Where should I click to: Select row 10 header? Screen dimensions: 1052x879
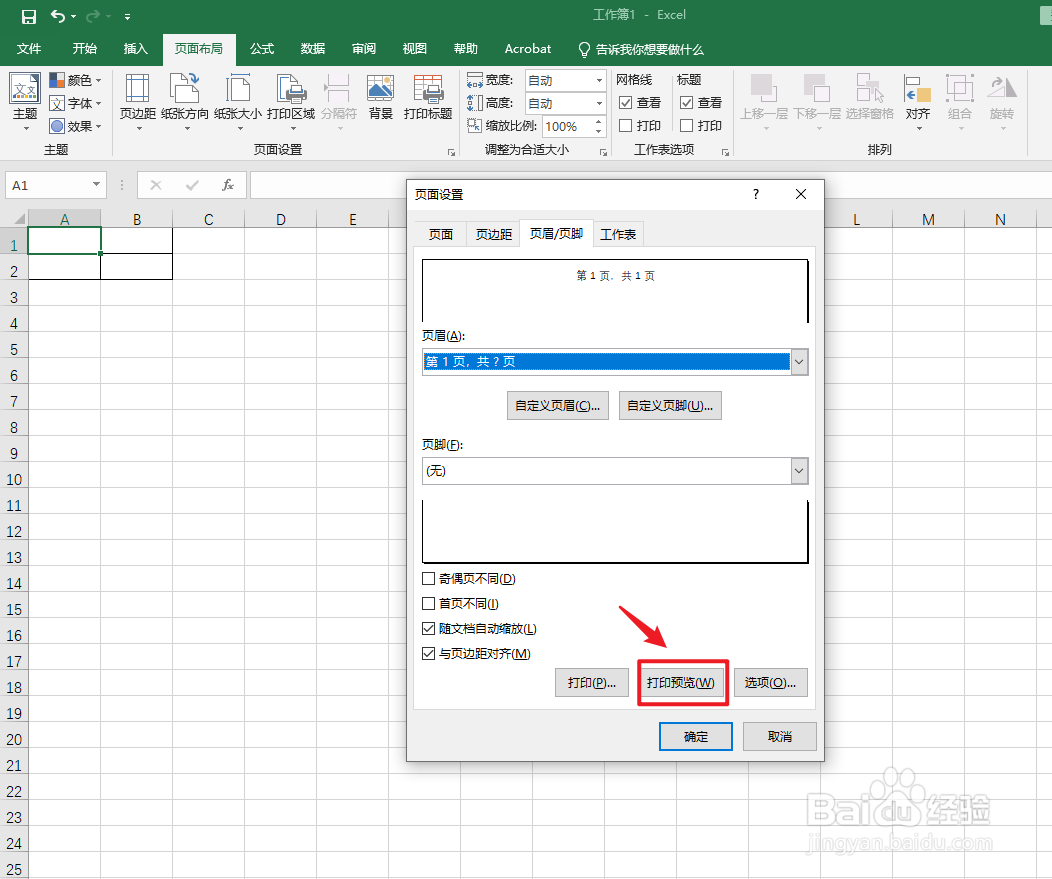click(x=13, y=480)
